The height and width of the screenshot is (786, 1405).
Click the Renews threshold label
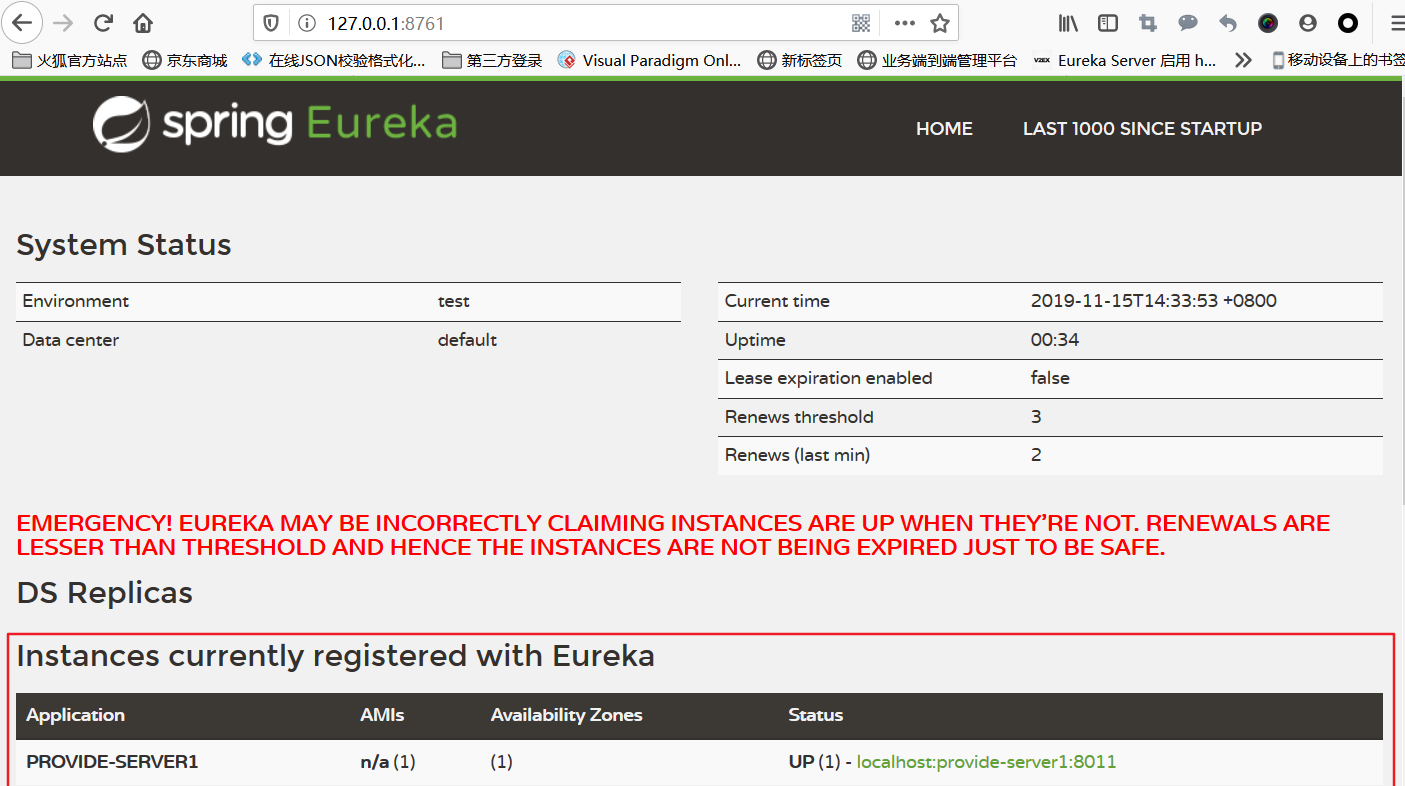[799, 417]
